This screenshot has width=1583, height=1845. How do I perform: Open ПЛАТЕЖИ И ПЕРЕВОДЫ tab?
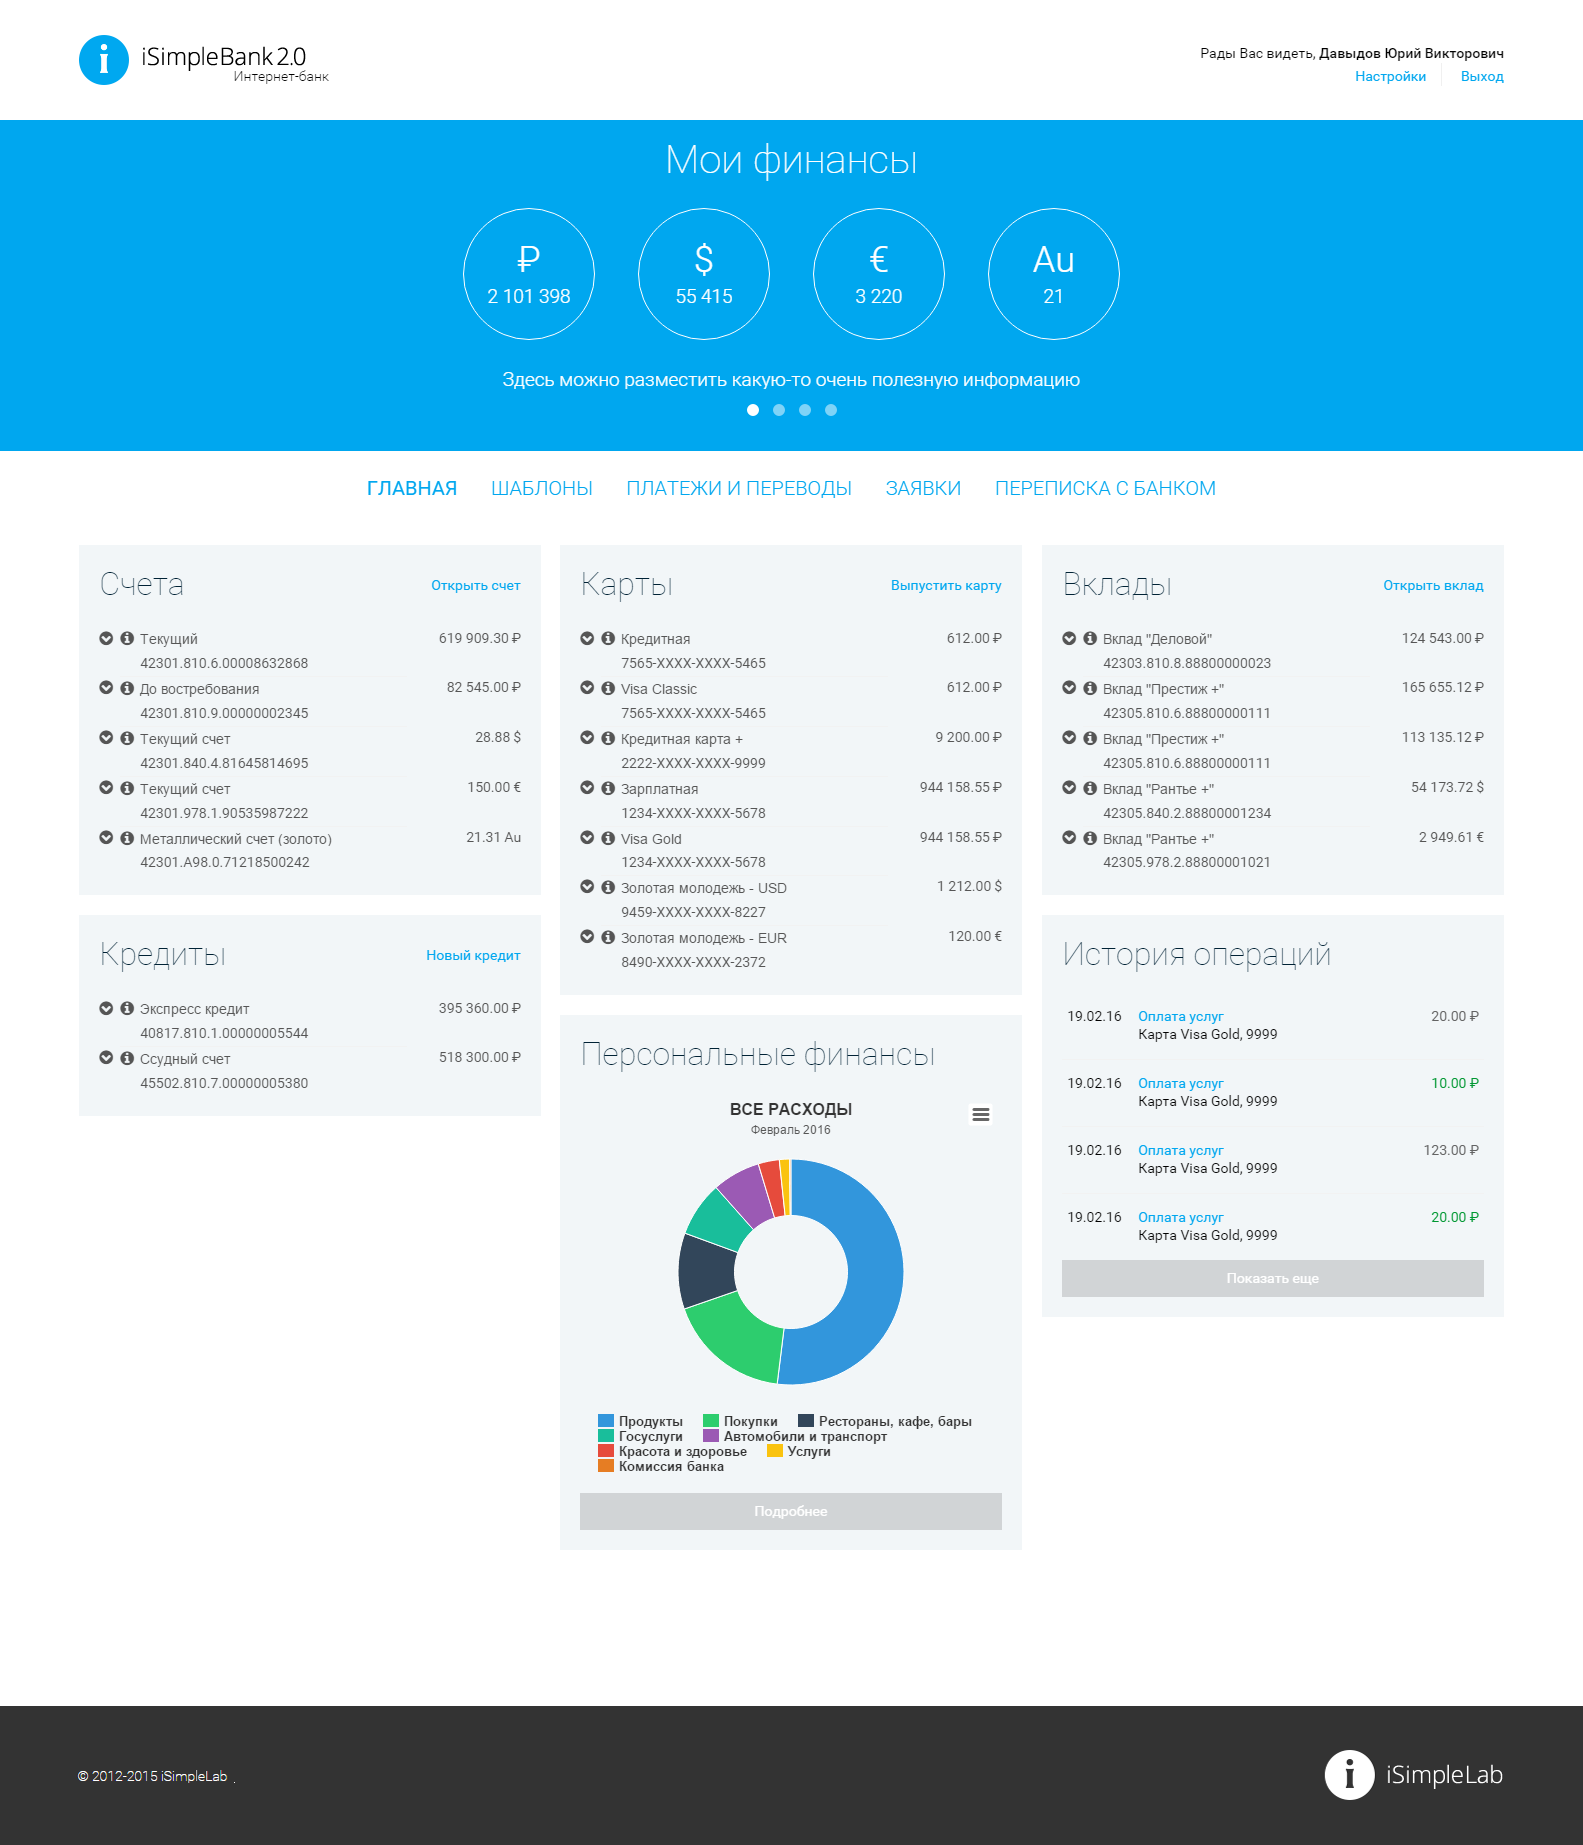click(739, 488)
